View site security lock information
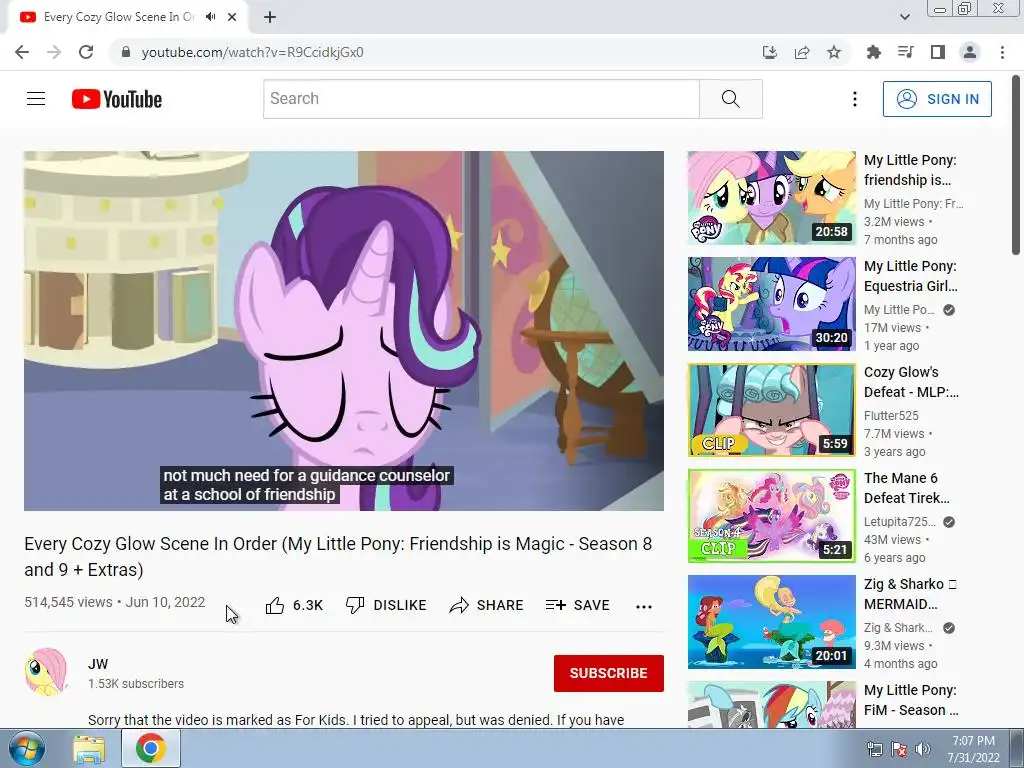 click(x=127, y=52)
